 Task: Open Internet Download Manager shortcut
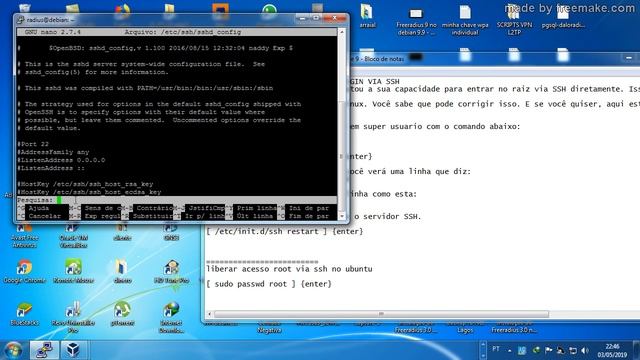tap(171, 318)
